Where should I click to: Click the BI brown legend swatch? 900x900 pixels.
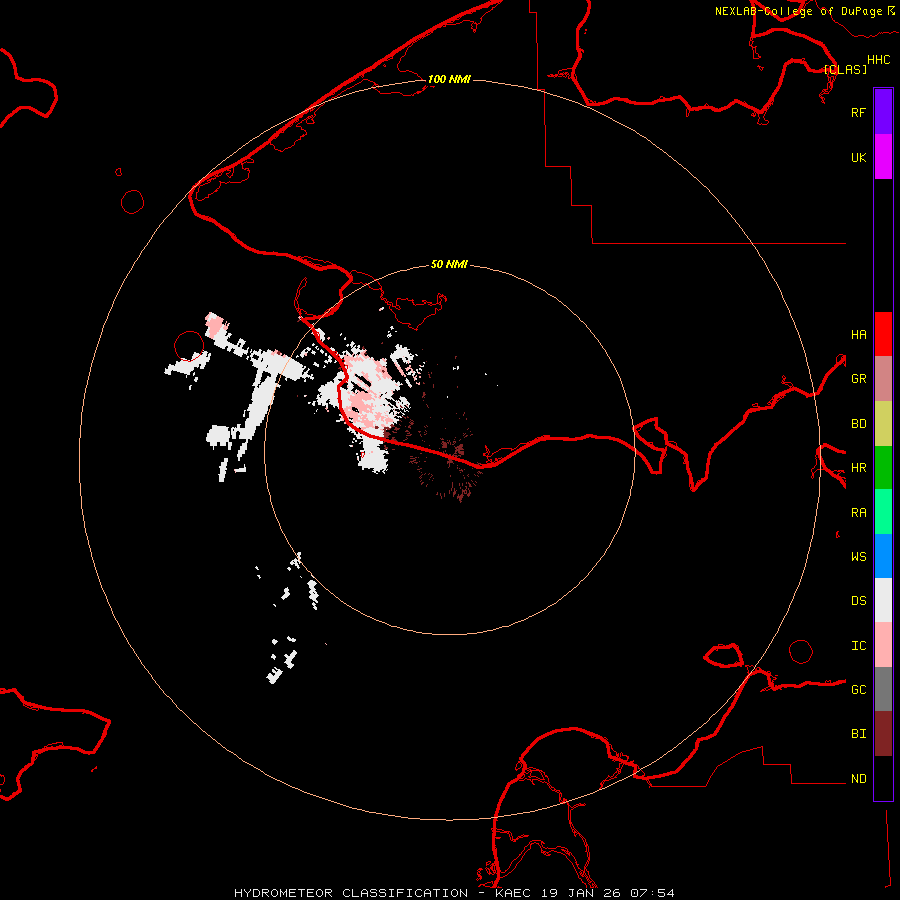(x=883, y=734)
